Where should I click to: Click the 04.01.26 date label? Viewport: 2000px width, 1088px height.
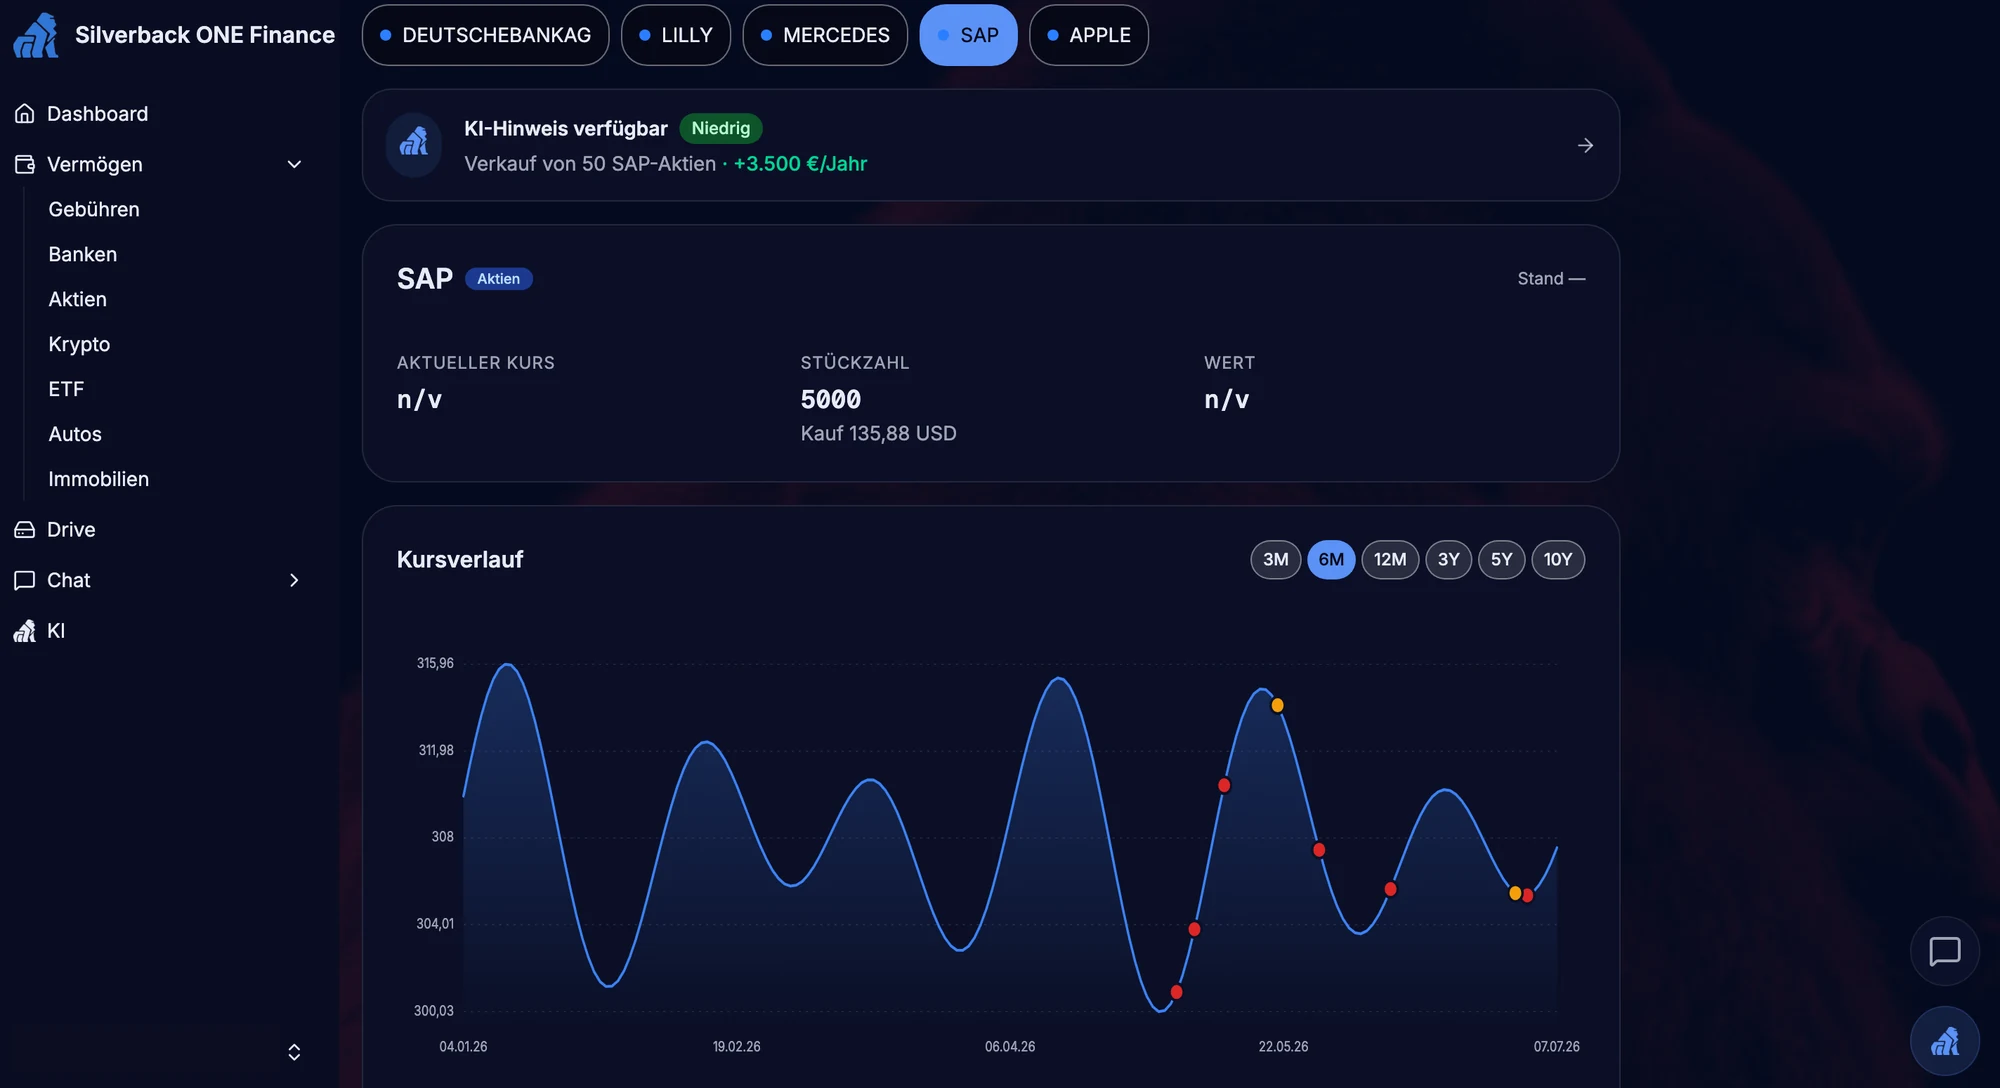463,1047
